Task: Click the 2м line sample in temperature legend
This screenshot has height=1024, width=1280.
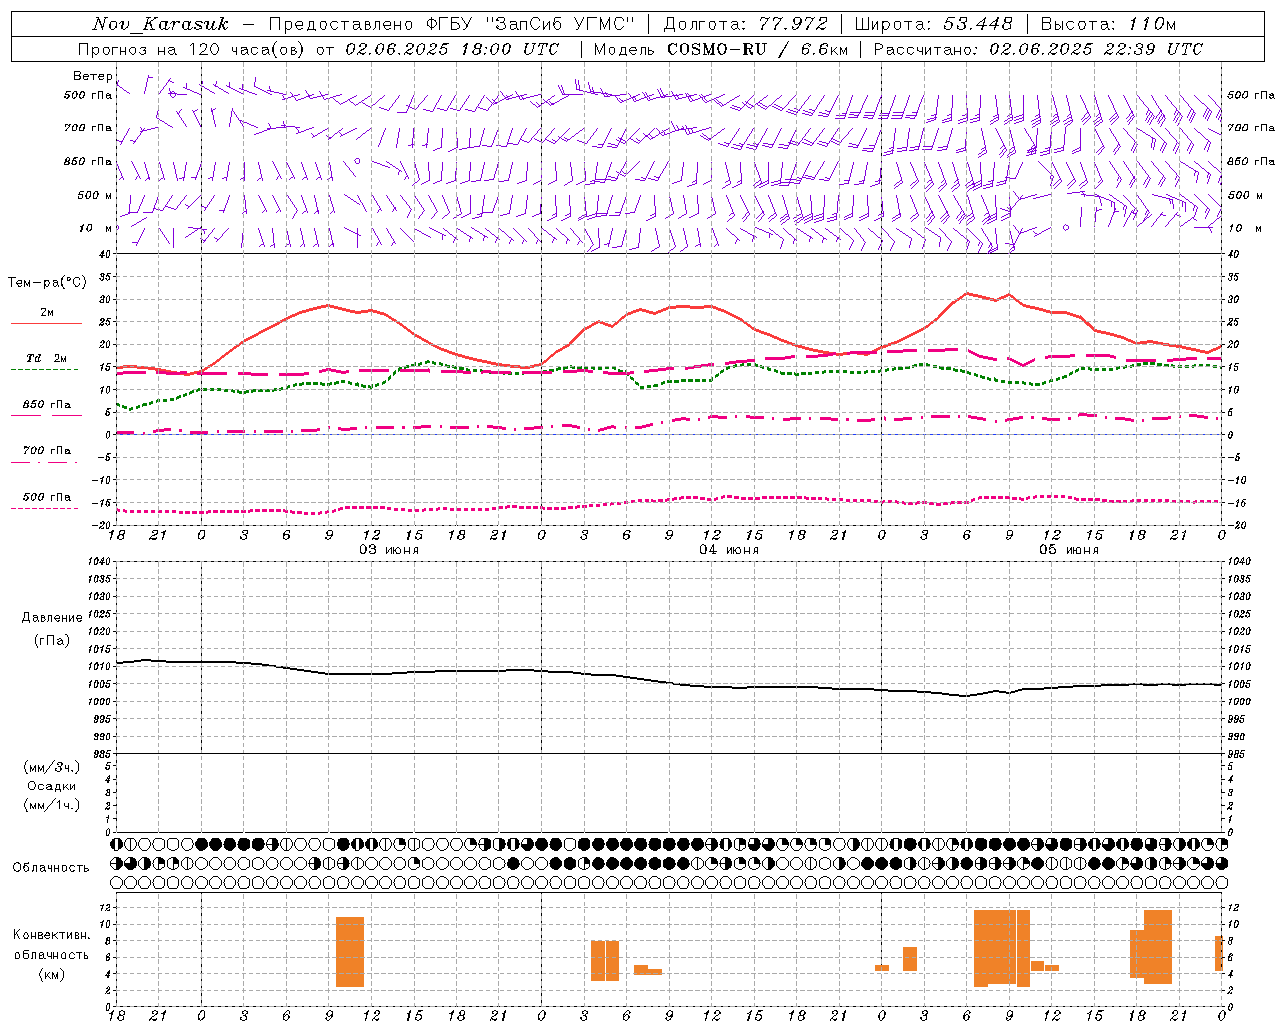Action: click(46, 323)
